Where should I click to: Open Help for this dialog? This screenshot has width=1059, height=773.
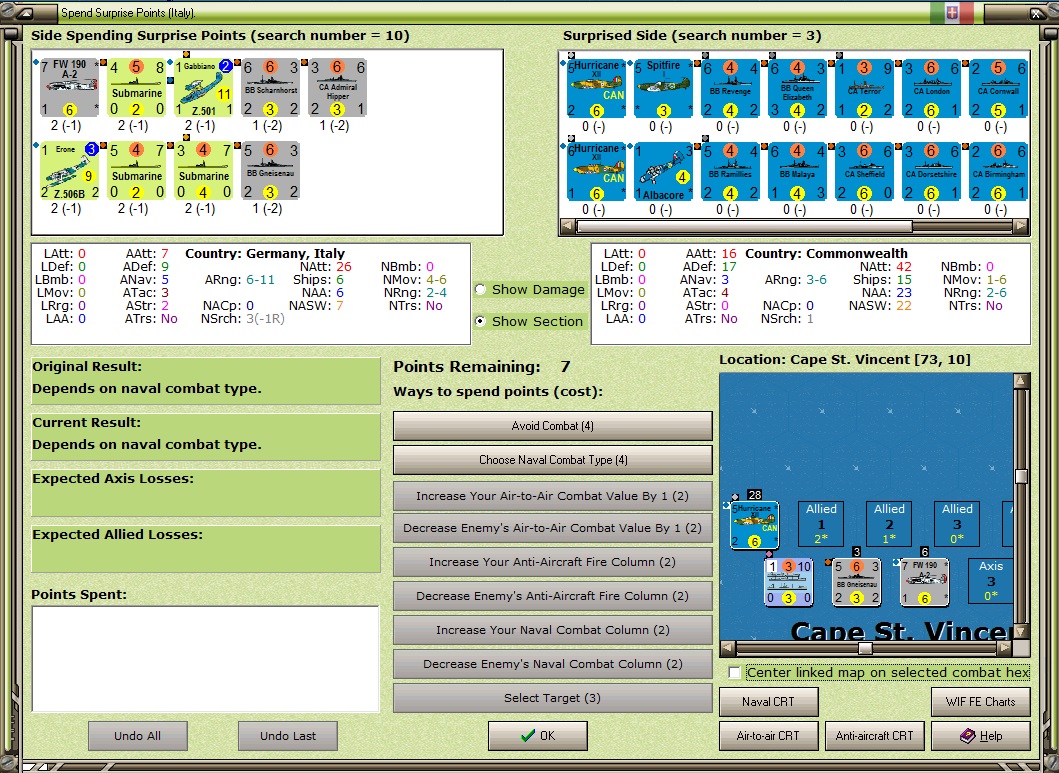tap(981, 736)
